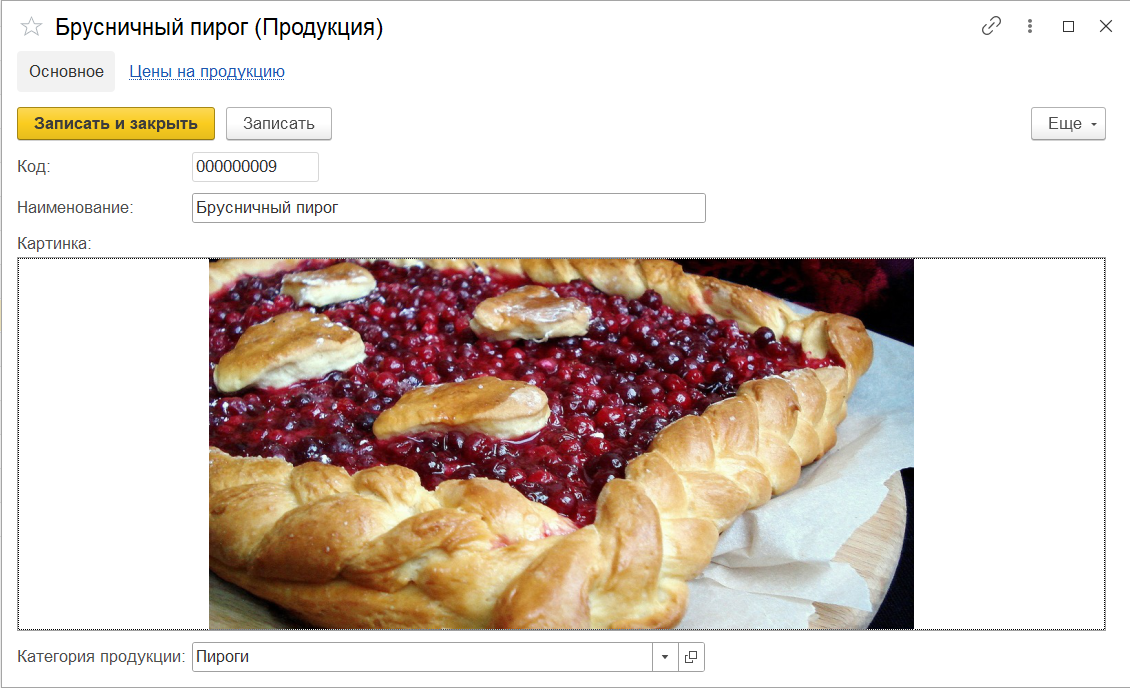The height and width of the screenshot is (688, 1130).
Task: Switch to the Основное tab
Action: (x=66, y=71)
